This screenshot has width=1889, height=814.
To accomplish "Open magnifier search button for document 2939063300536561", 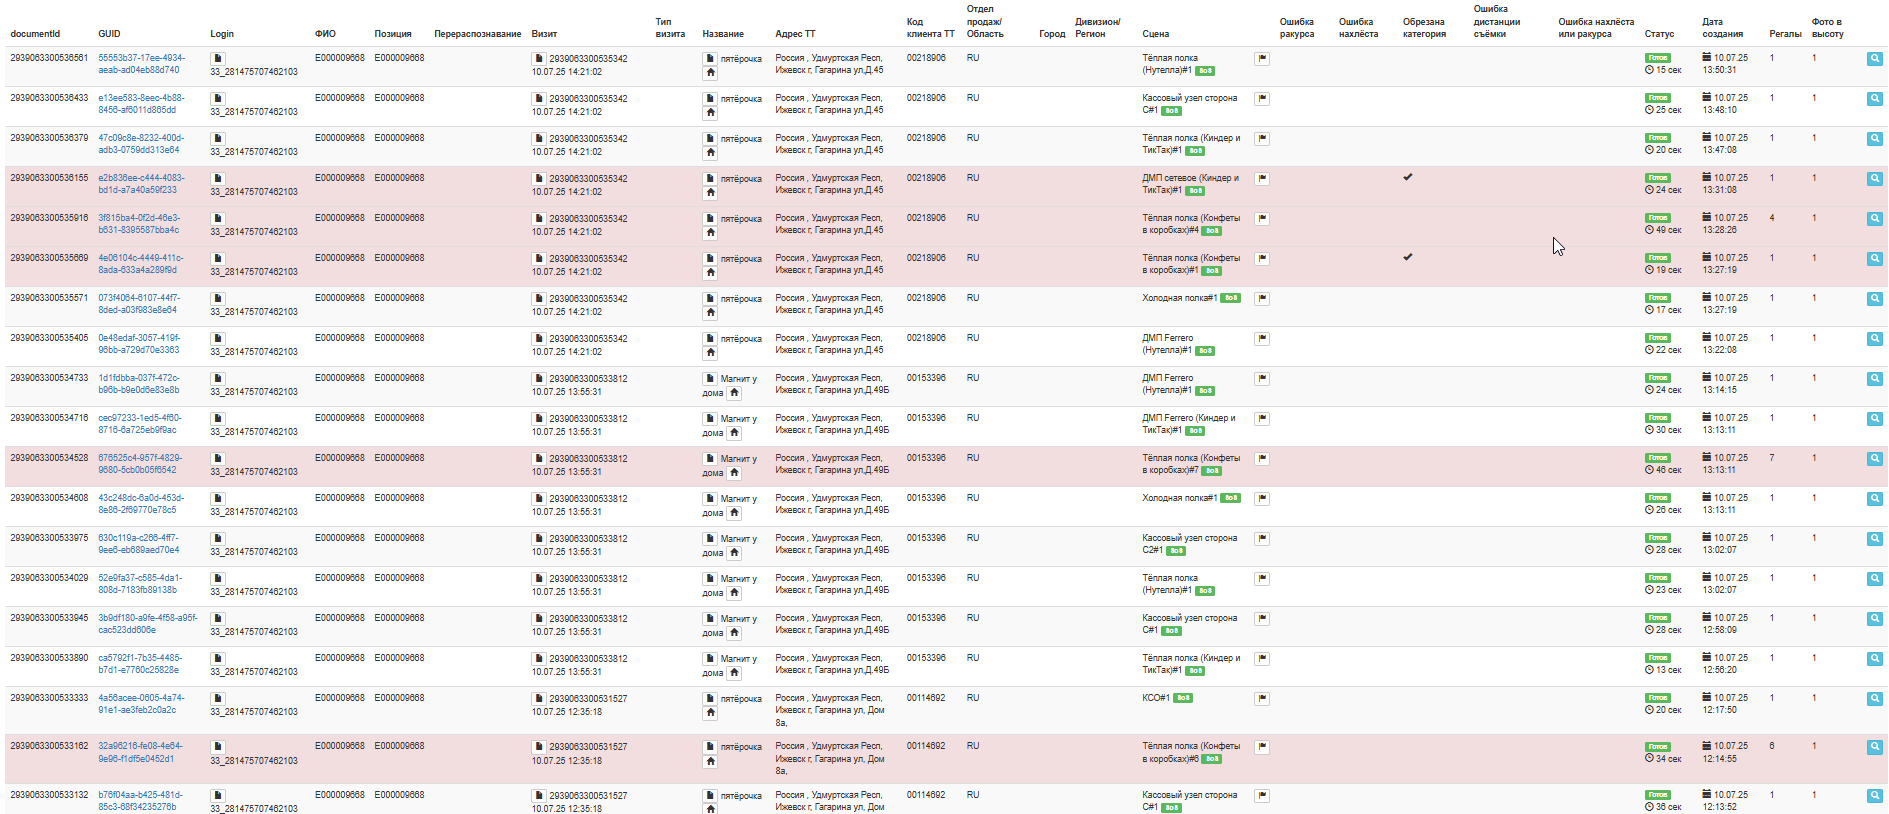I will click(x=1874, y=59).
